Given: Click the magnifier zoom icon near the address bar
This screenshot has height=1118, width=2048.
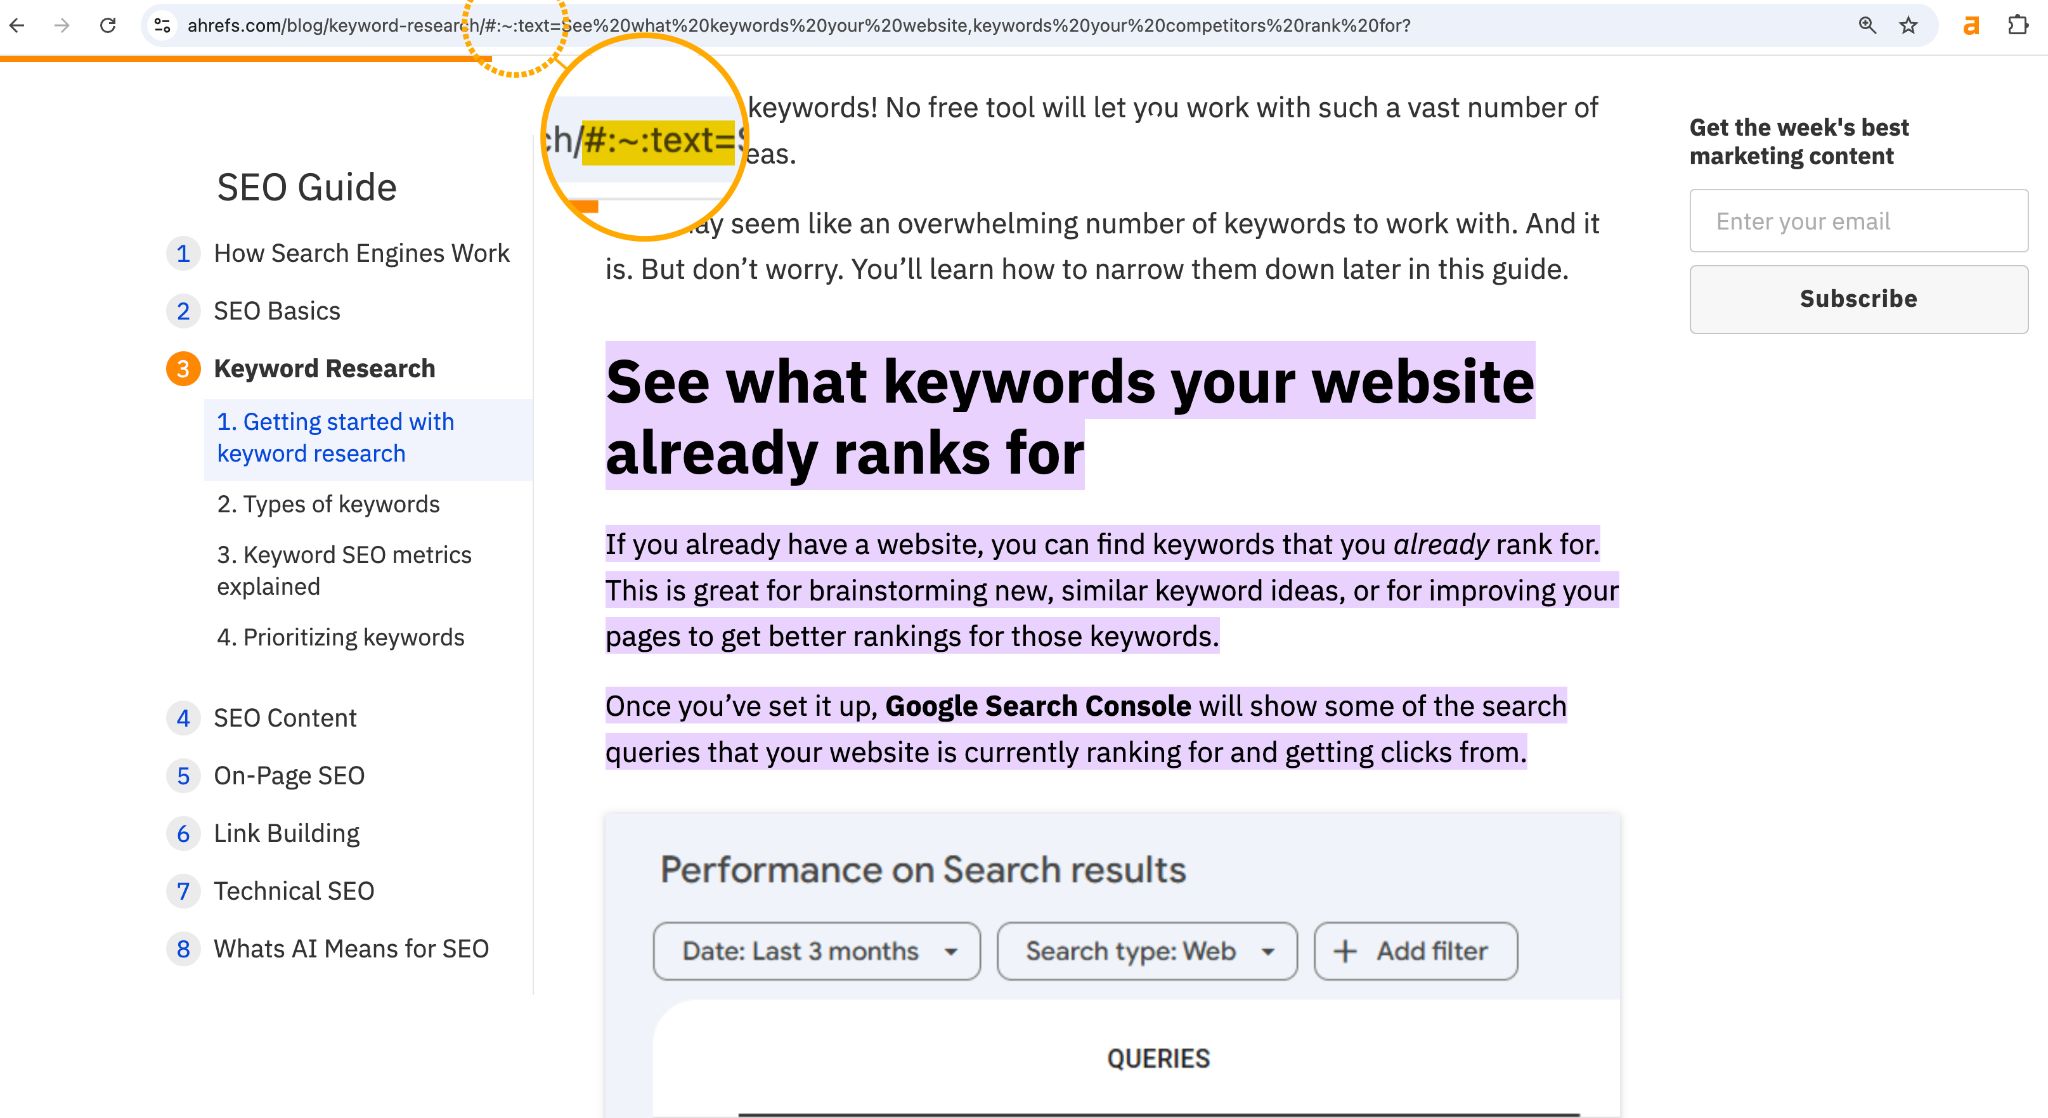Looking at the screenshot, I should point(1866,25).
